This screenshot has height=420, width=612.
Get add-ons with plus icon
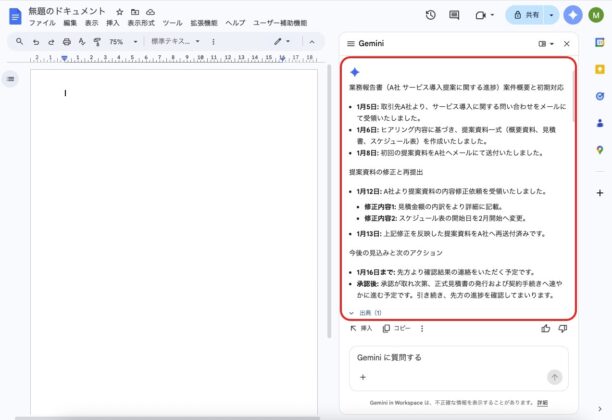(x=600, y=193)
